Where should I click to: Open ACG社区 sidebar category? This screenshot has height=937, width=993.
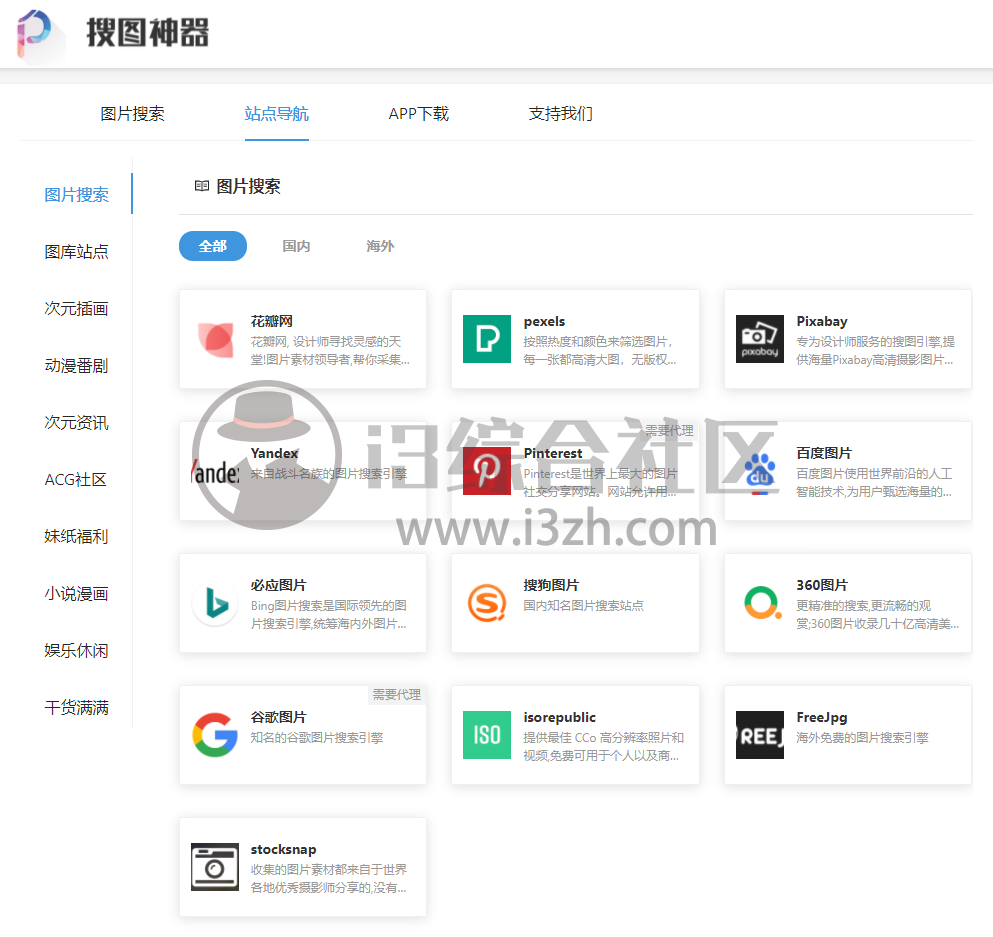(75, 480)
